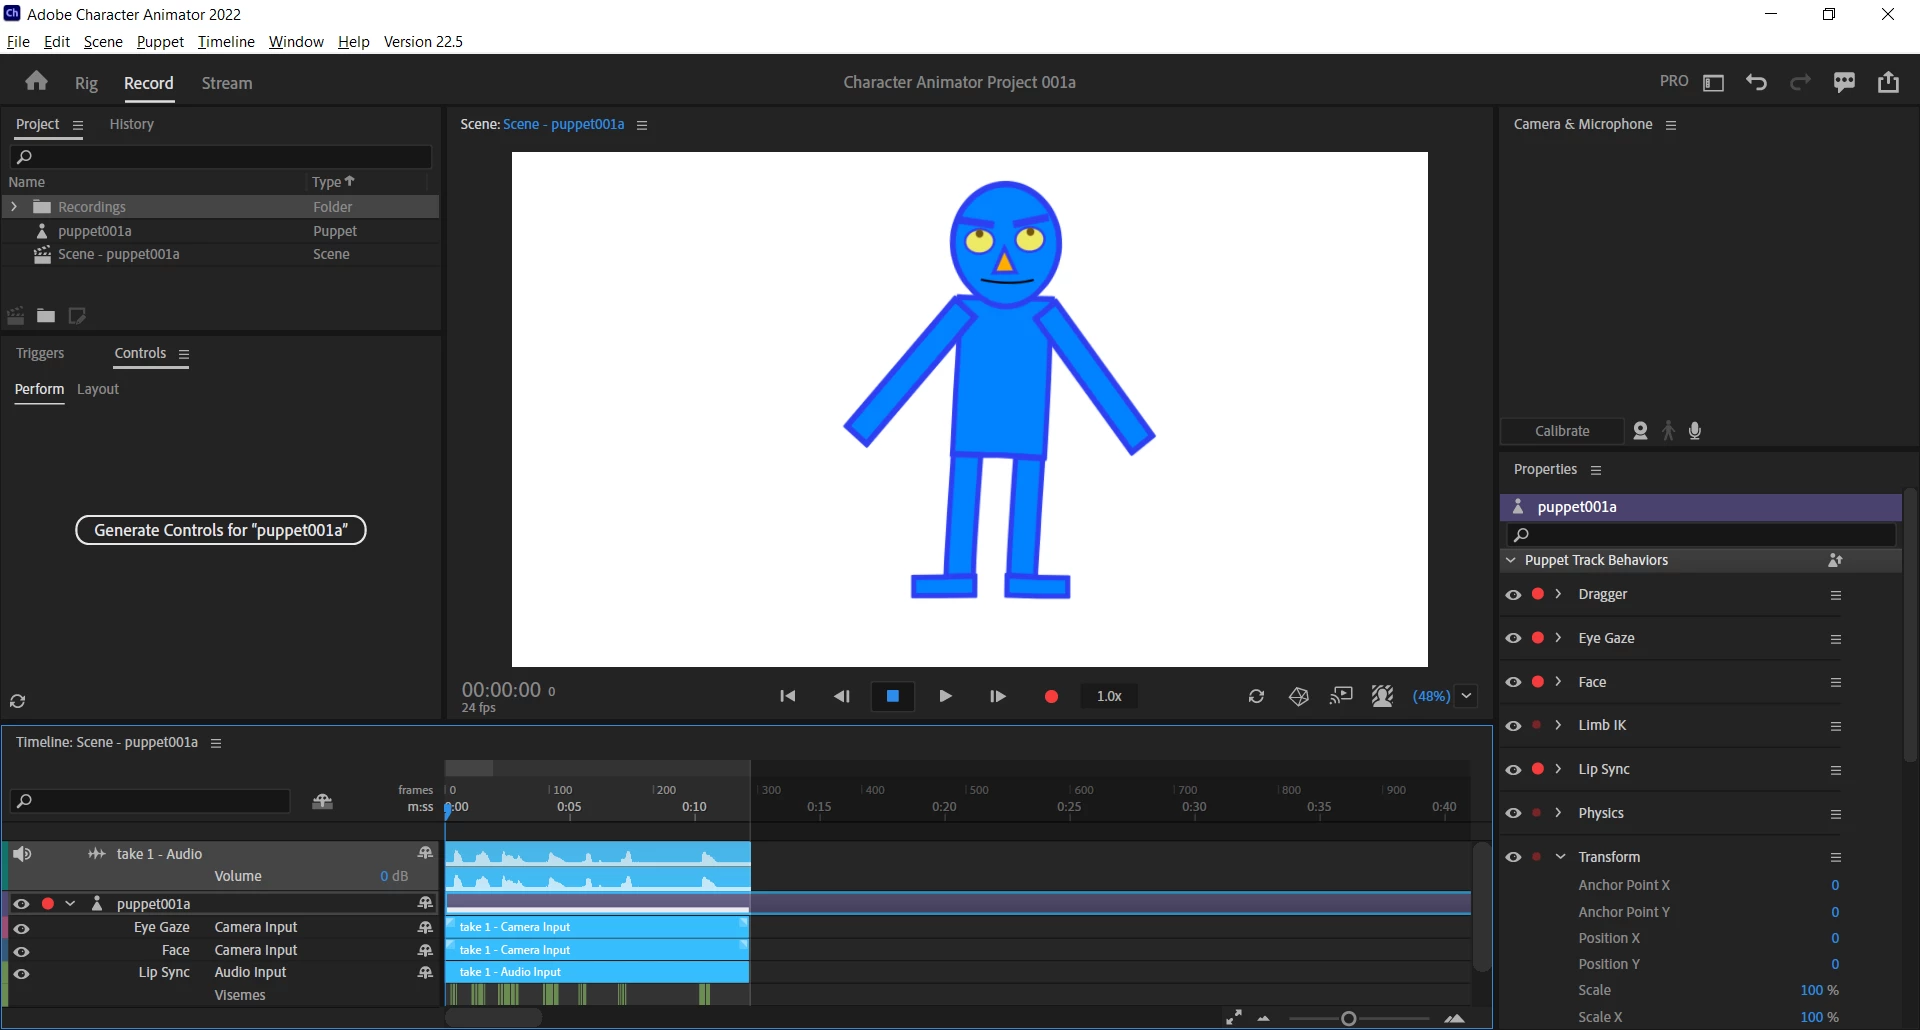Click the stream live output icon
Viewport: 1920px width, 1030px height.
[x=1341, y=696]
